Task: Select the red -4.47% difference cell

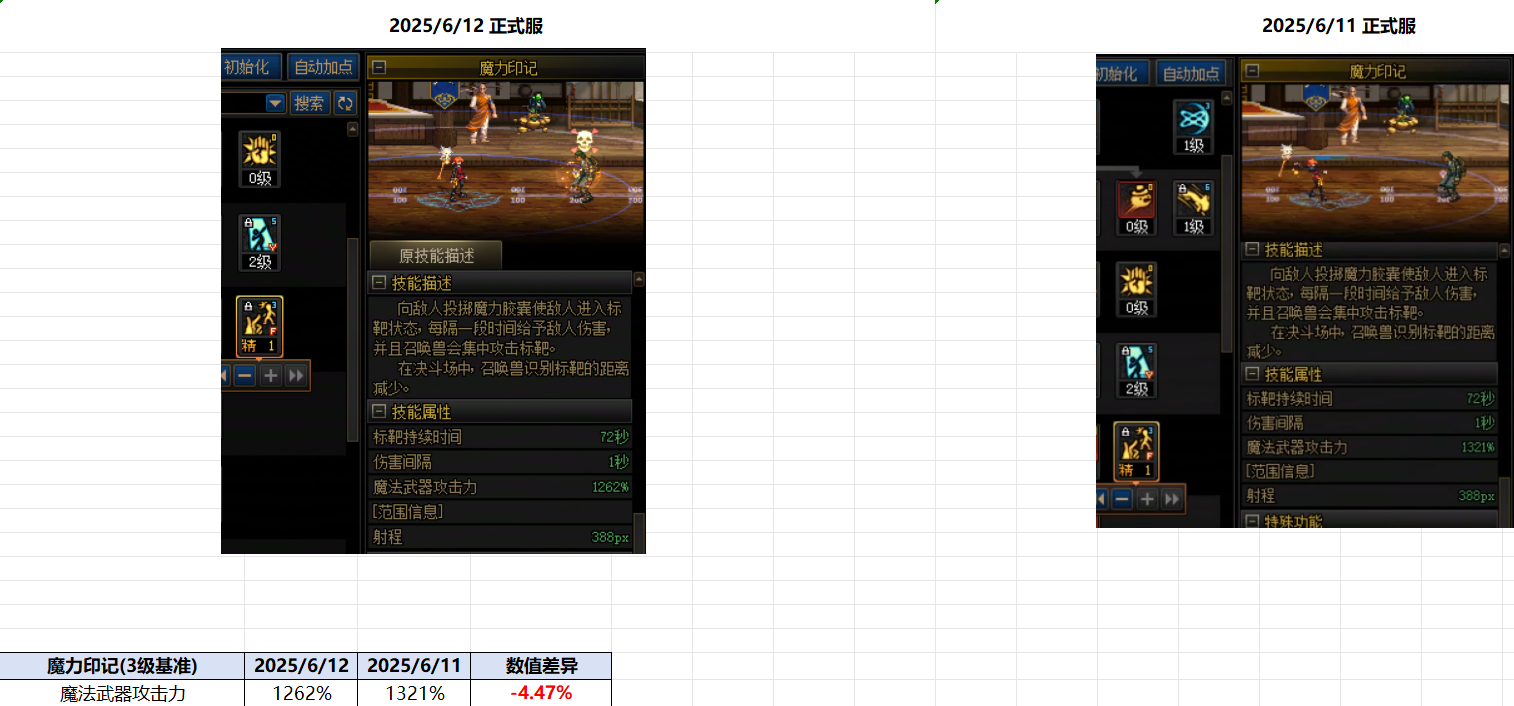Action: pos(541,693)
